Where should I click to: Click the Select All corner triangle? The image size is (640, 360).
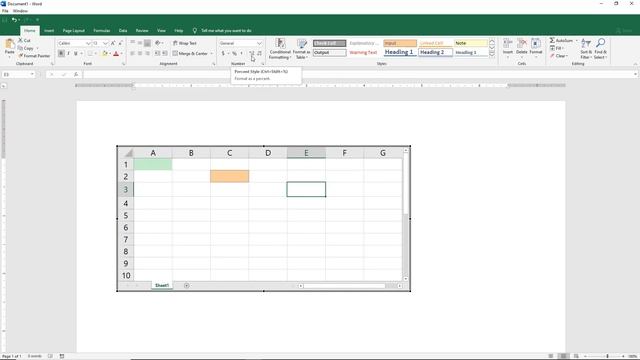pos(128,153)
